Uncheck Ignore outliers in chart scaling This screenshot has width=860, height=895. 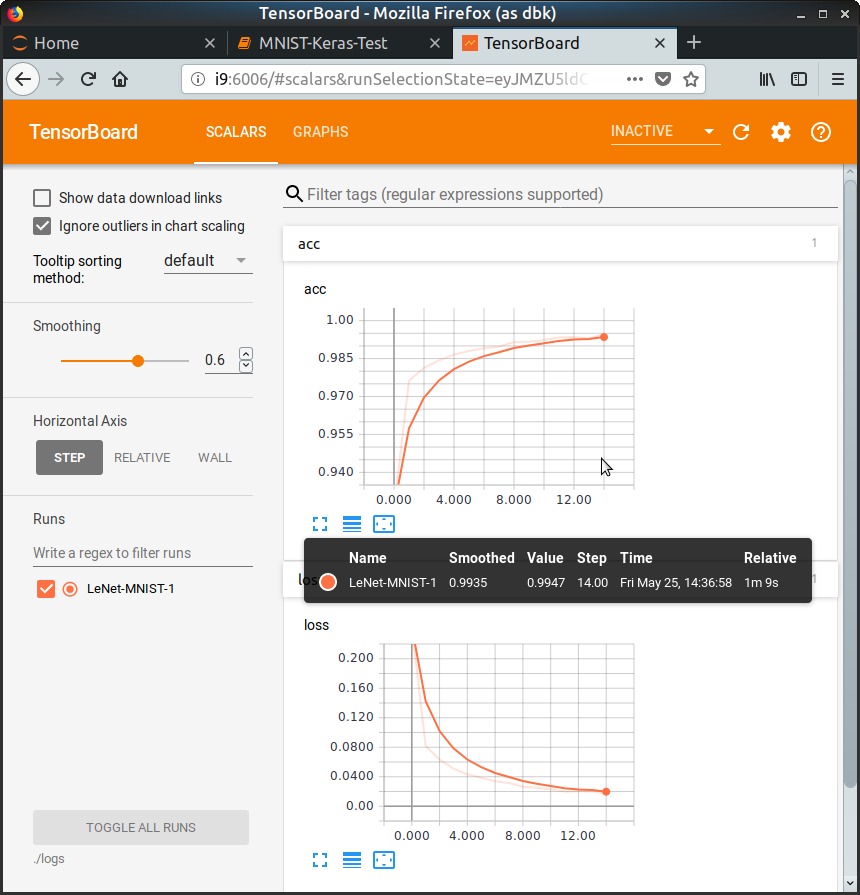tap(42, 226)
